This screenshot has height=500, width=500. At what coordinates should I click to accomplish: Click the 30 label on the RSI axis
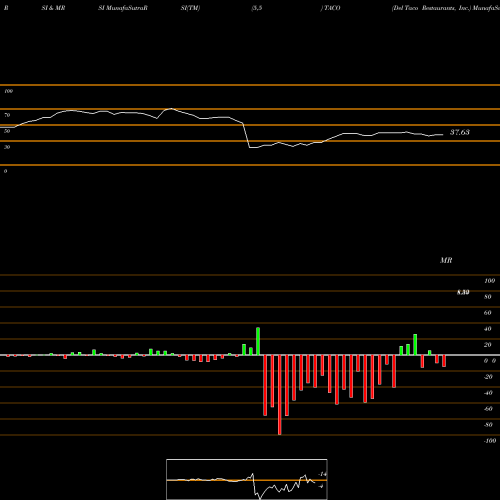7,147
